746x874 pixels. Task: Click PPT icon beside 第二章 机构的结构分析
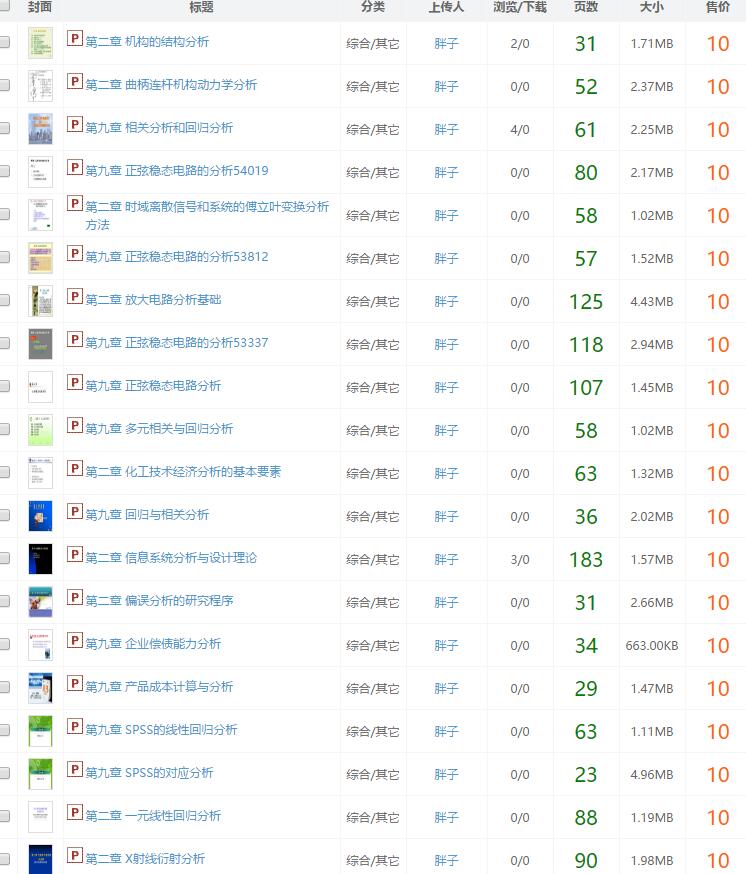click(x=74, y=39)
